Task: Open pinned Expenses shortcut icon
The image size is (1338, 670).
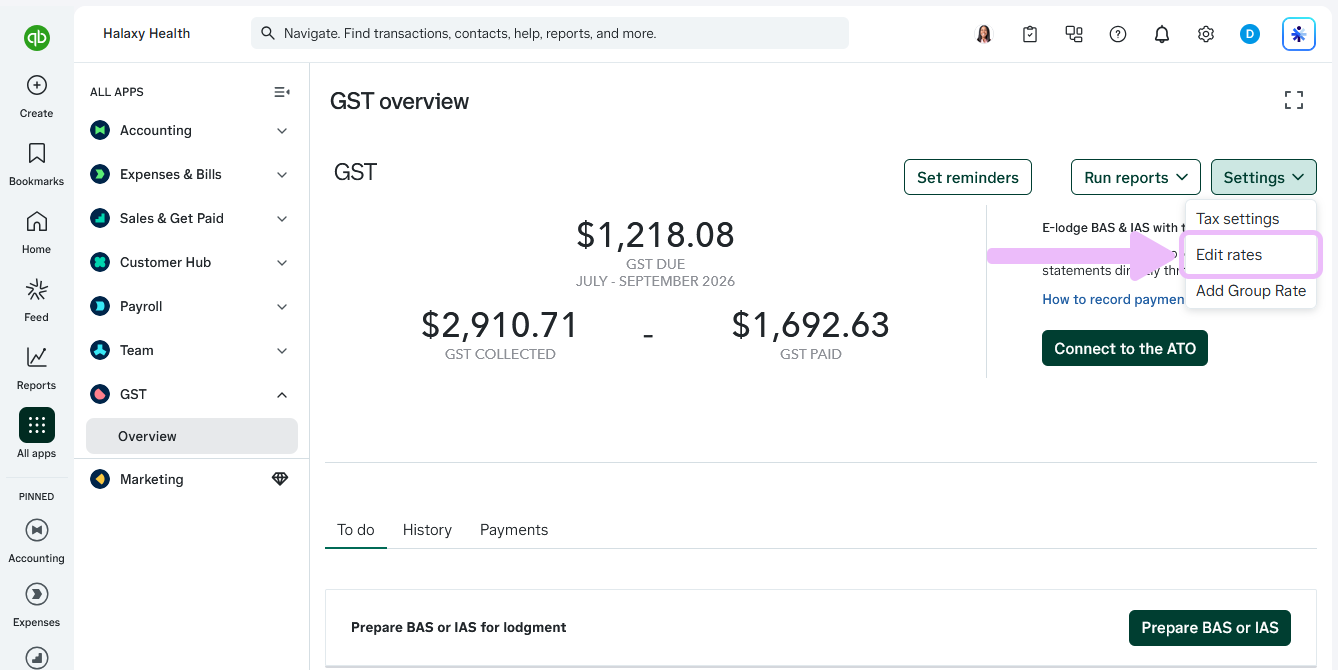Action: (x=37, y=594)
